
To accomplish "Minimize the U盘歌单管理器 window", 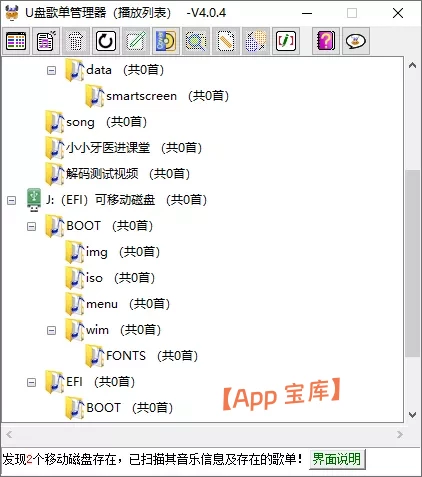I will pos(307,13).
